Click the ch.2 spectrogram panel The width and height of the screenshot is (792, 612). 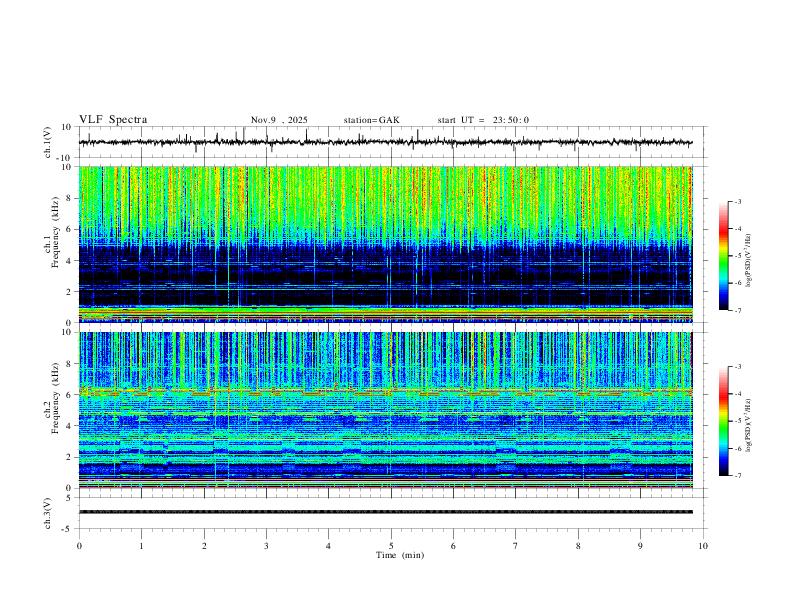click(385, 410)
